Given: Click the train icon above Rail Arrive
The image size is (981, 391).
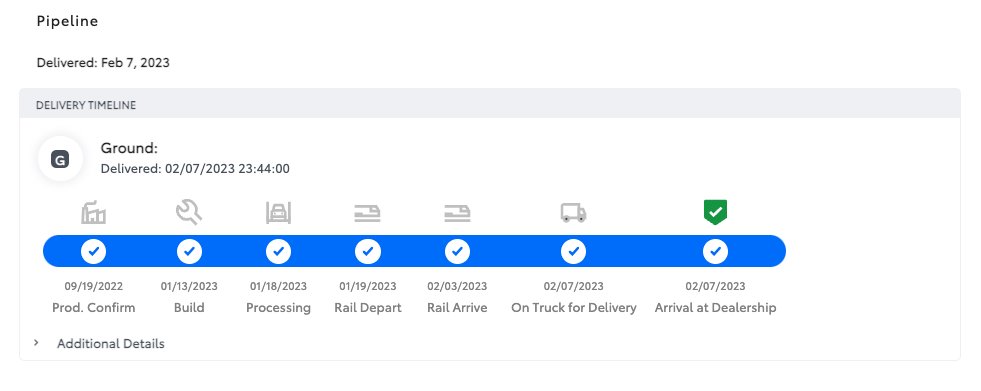Looking at the screenshot, I should tap(457, 213).
